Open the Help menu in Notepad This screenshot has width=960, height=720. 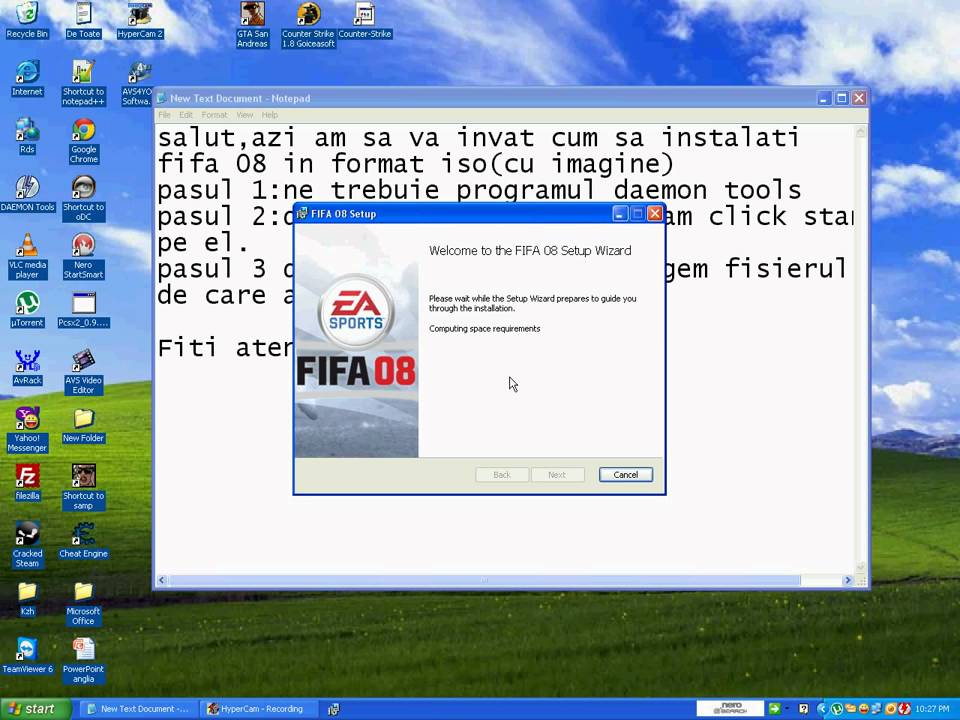[x=270, y=115]
